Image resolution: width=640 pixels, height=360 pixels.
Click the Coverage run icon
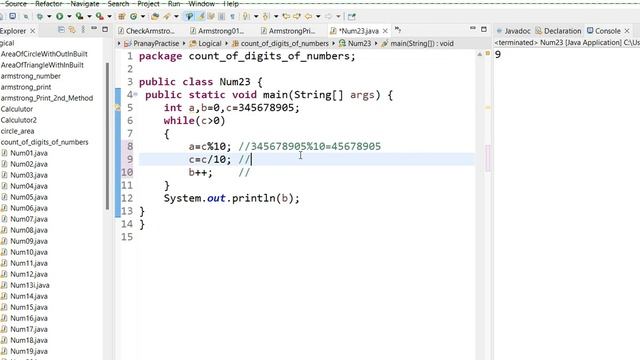79,16
